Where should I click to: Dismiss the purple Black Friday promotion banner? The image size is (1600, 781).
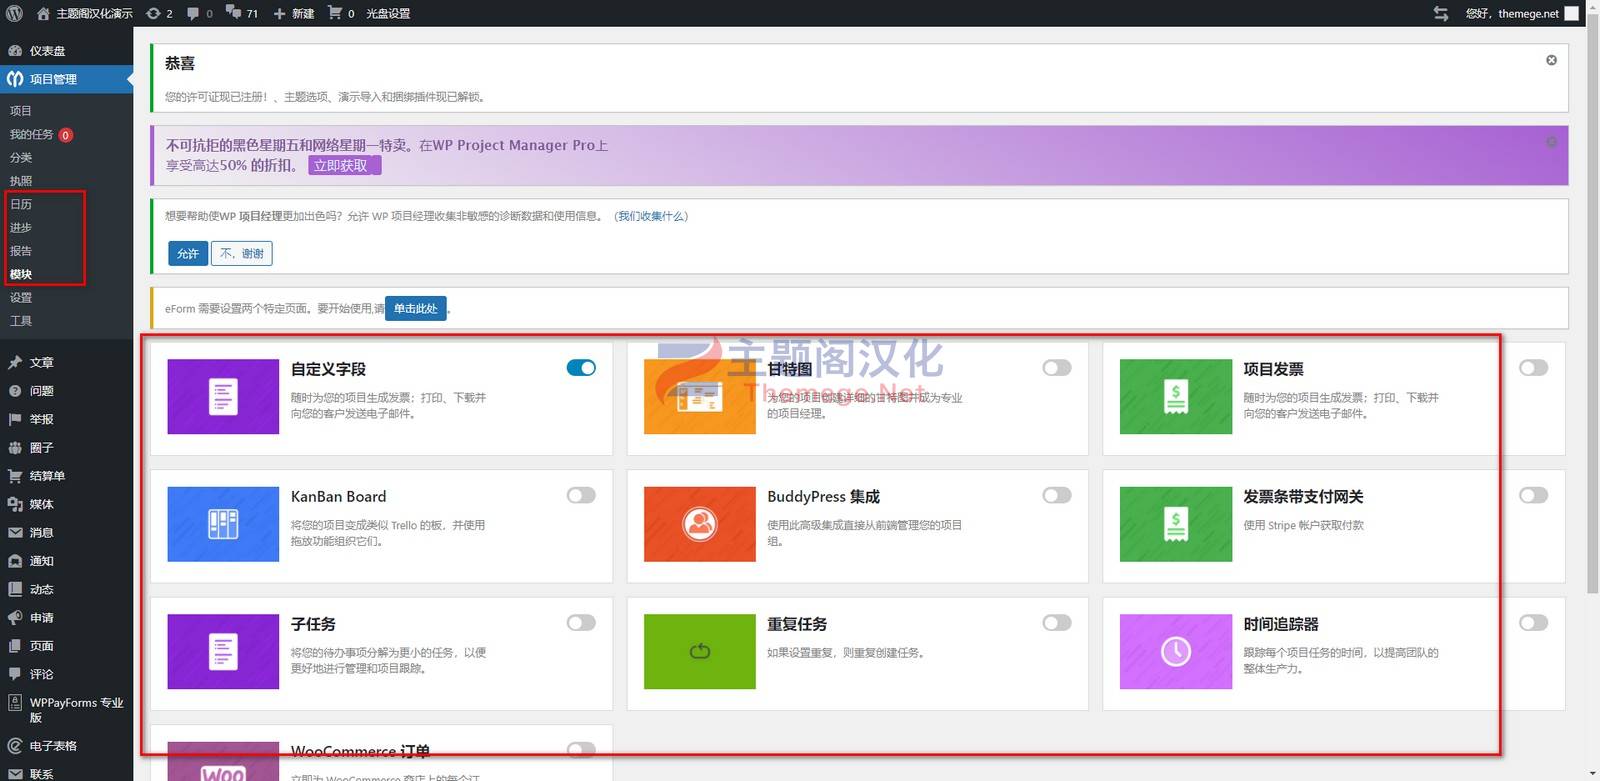[x=1551, y=142]
